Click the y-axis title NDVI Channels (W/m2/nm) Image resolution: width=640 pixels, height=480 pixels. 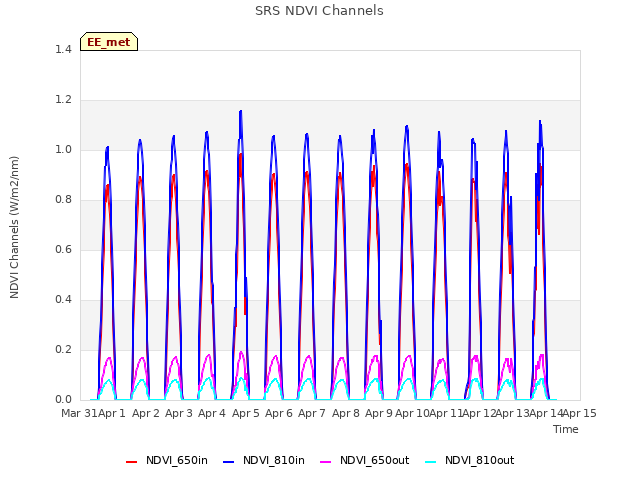pos(14,227)
